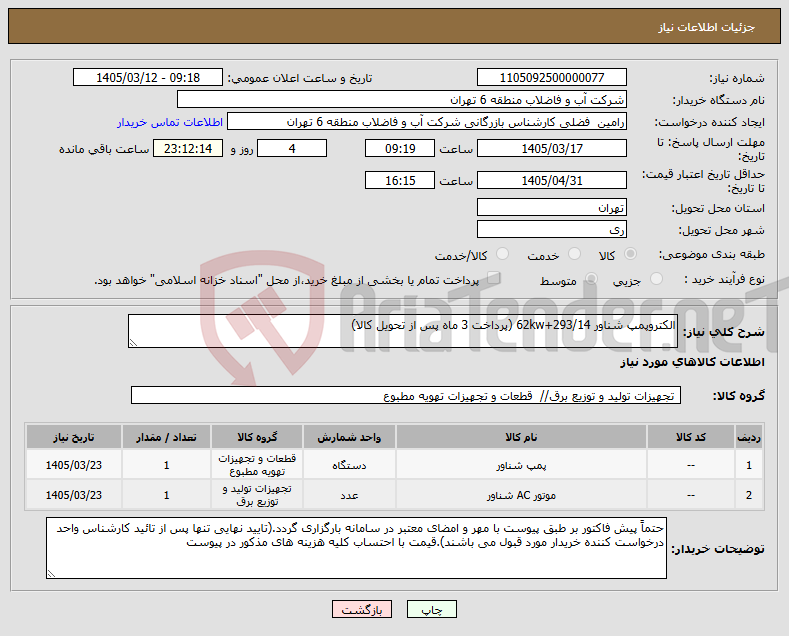Select the جزیی purchase type radio
The image size is (789, 636).
pos(656,279)
